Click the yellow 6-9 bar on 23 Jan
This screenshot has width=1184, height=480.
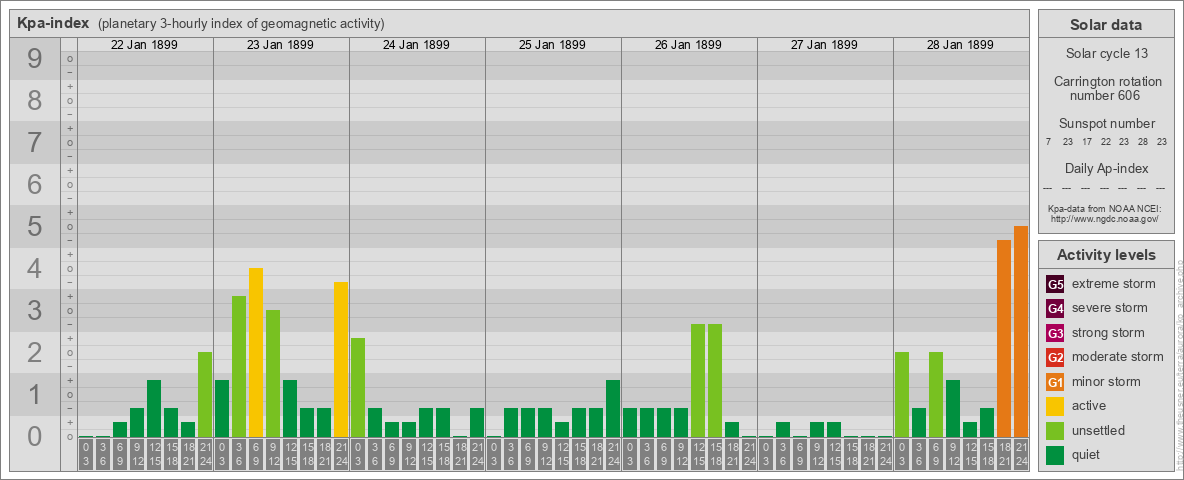pyautogui.click(x=256, y=352)
